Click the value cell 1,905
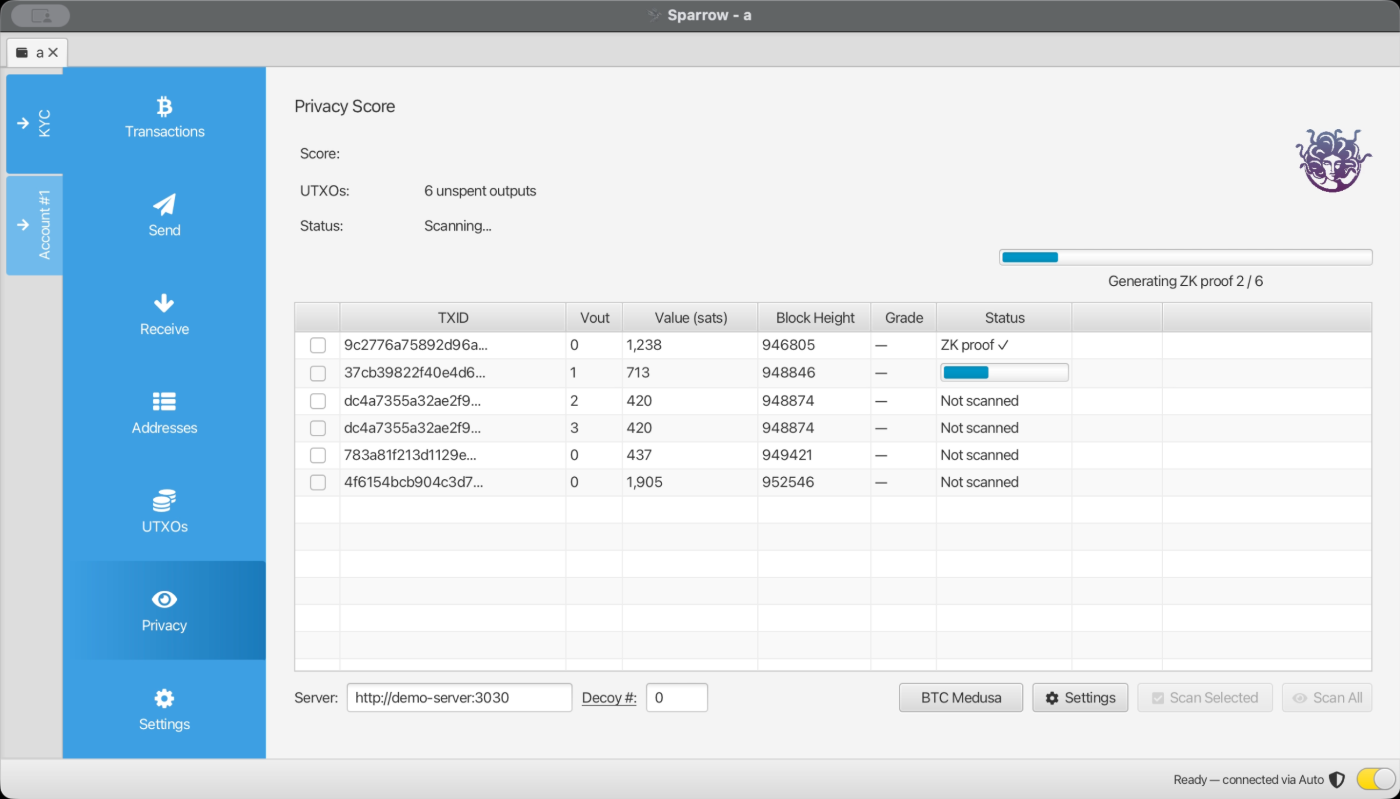The image size is (1400, 799). (x=690, y=482)
